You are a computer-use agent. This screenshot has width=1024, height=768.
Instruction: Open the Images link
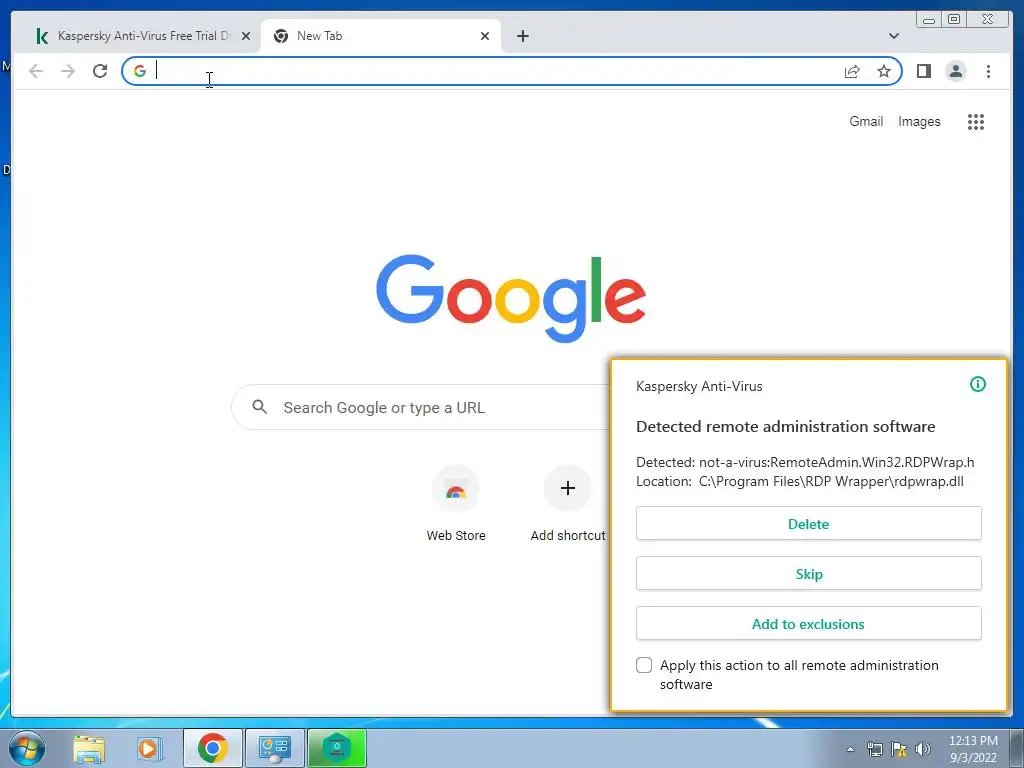point(919,121)
